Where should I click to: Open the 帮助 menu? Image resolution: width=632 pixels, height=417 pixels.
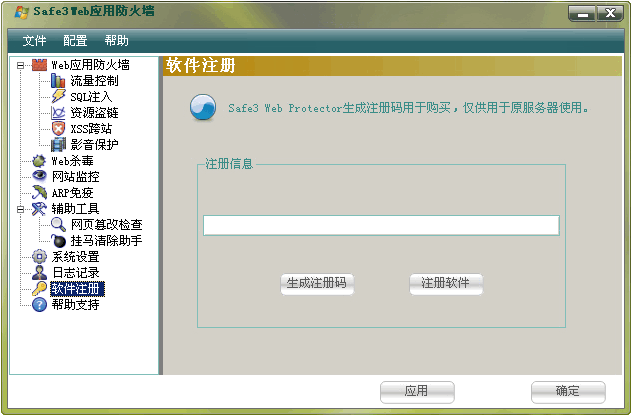[116, 41]
